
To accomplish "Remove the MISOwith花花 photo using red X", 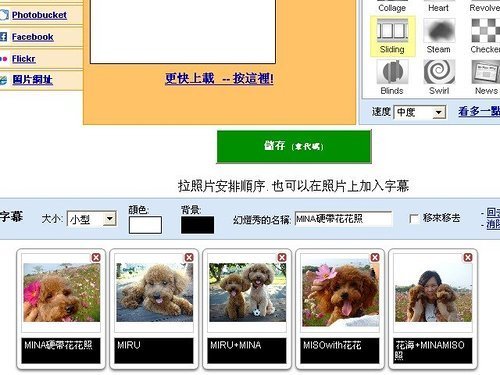I will pyautogui.click(x=375, y=257).
